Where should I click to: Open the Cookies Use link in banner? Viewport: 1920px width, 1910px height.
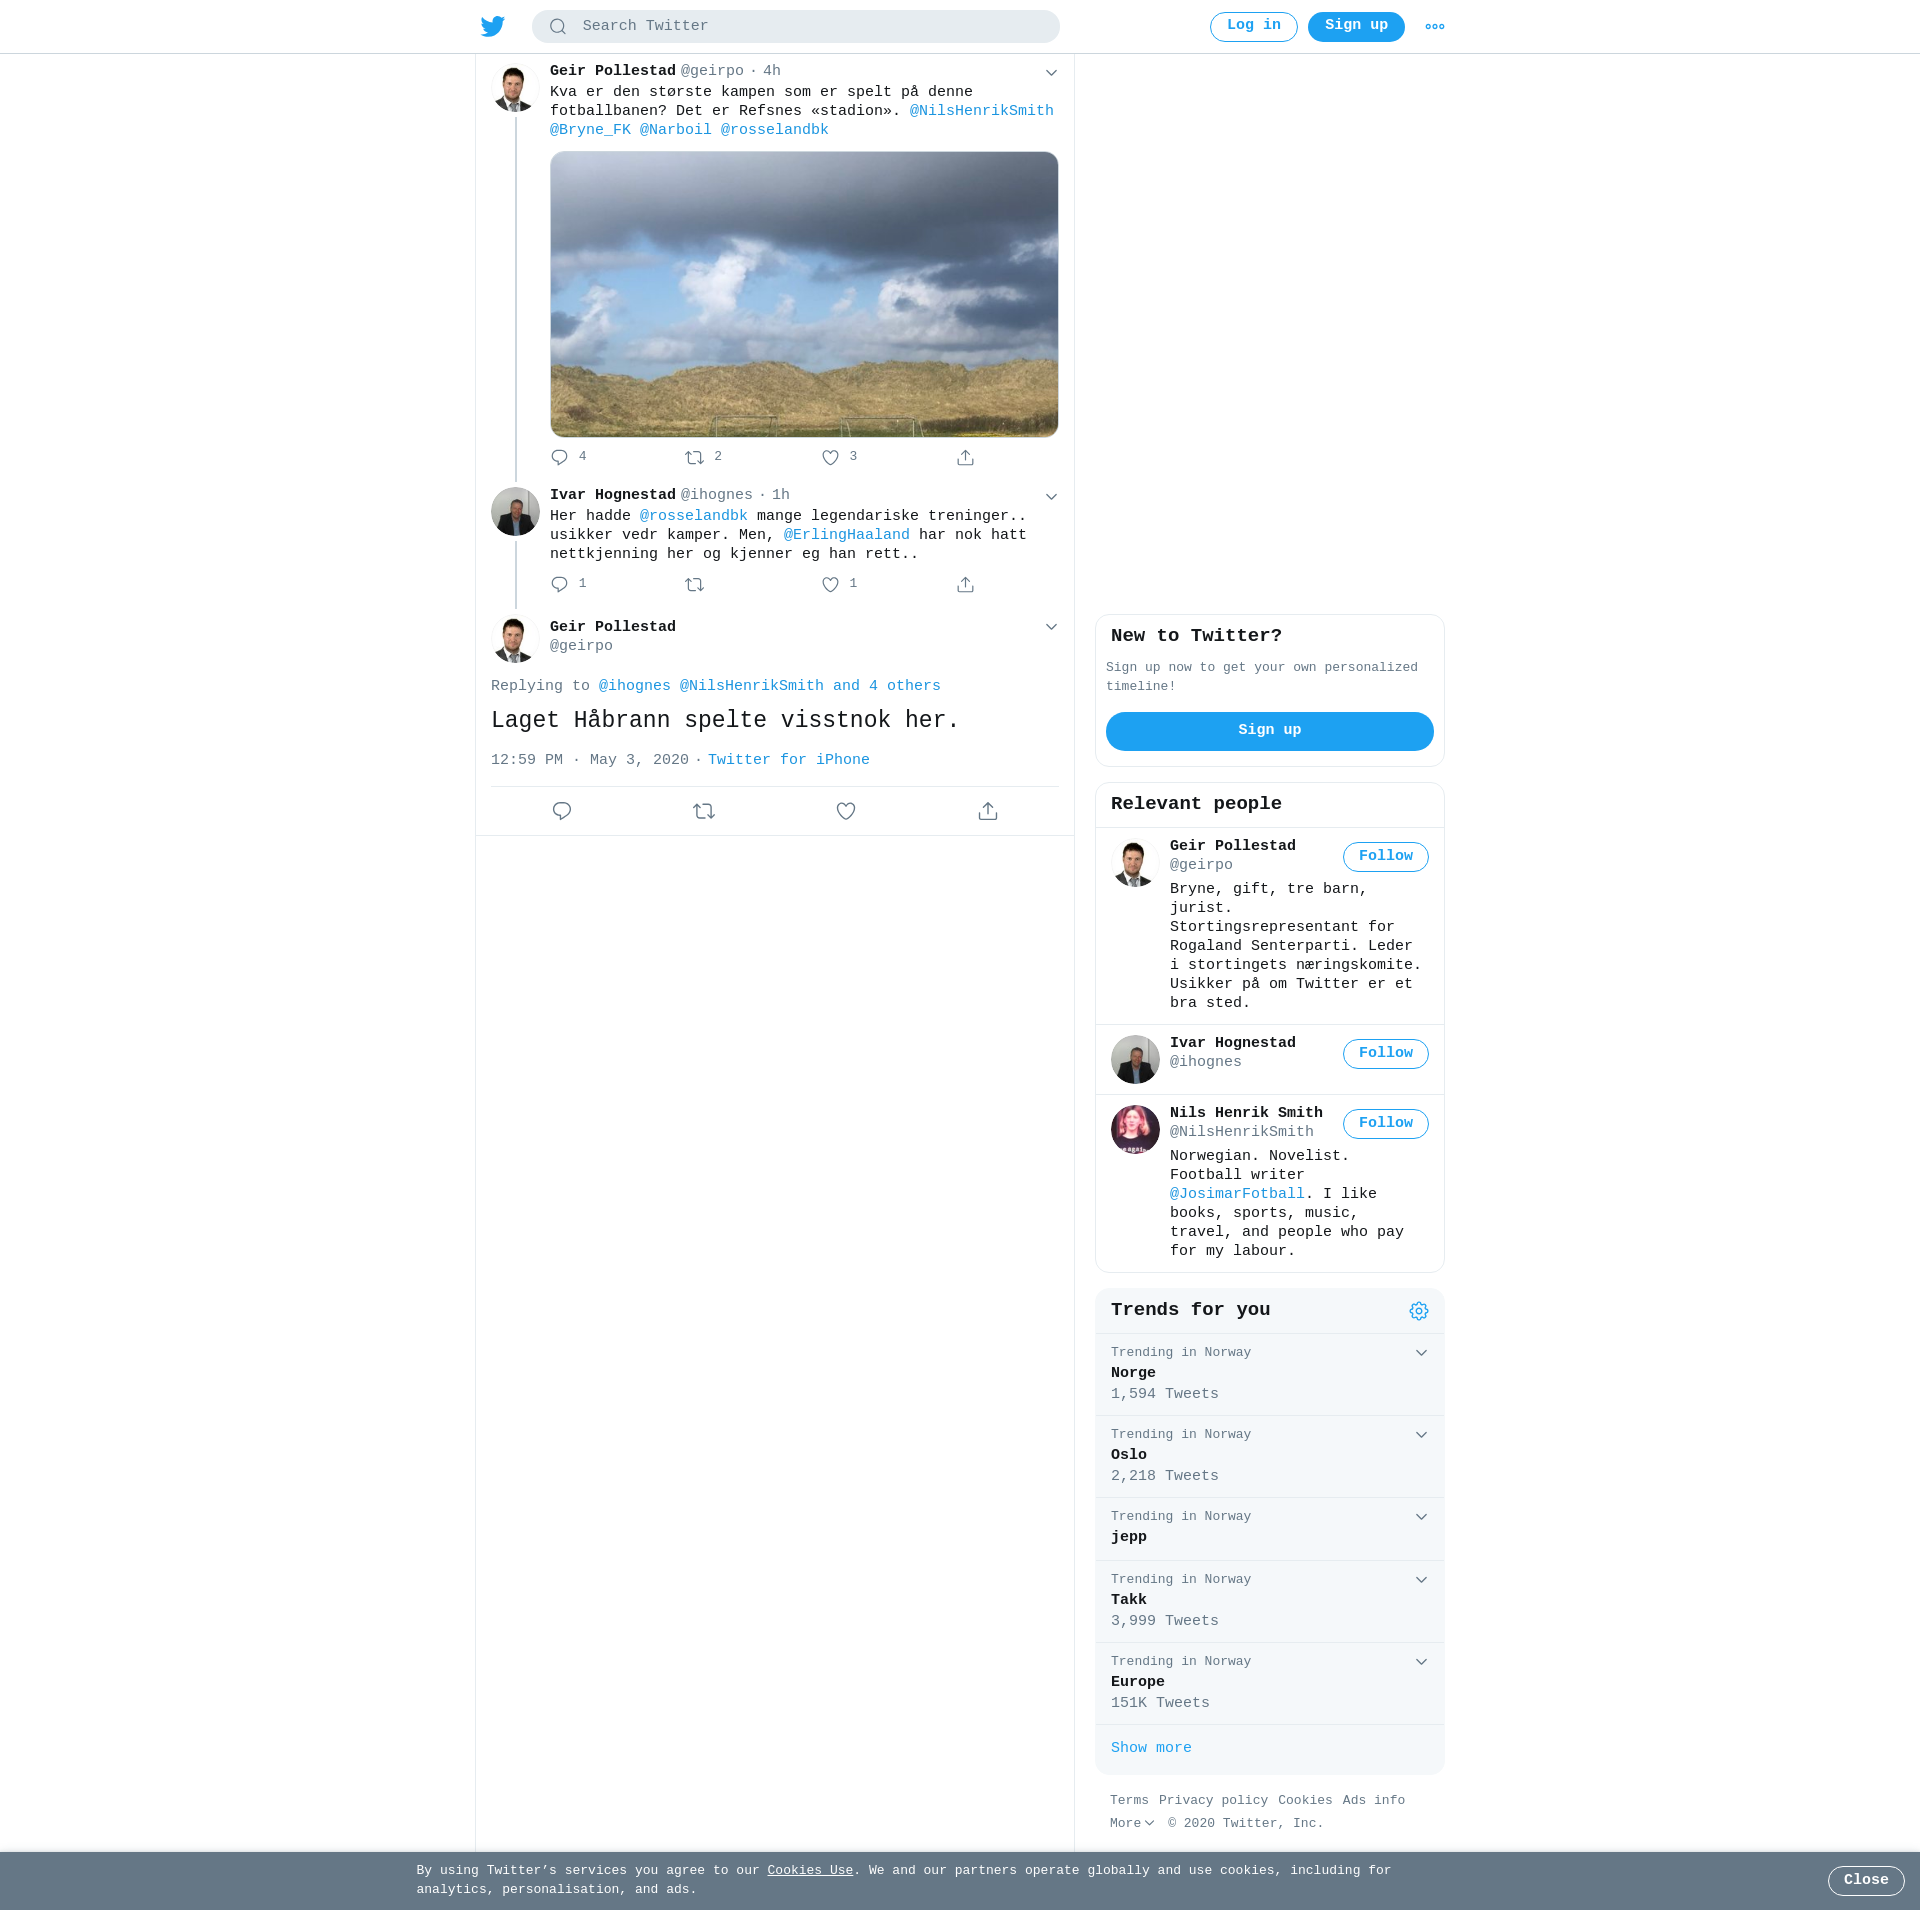click(810, 1871)
